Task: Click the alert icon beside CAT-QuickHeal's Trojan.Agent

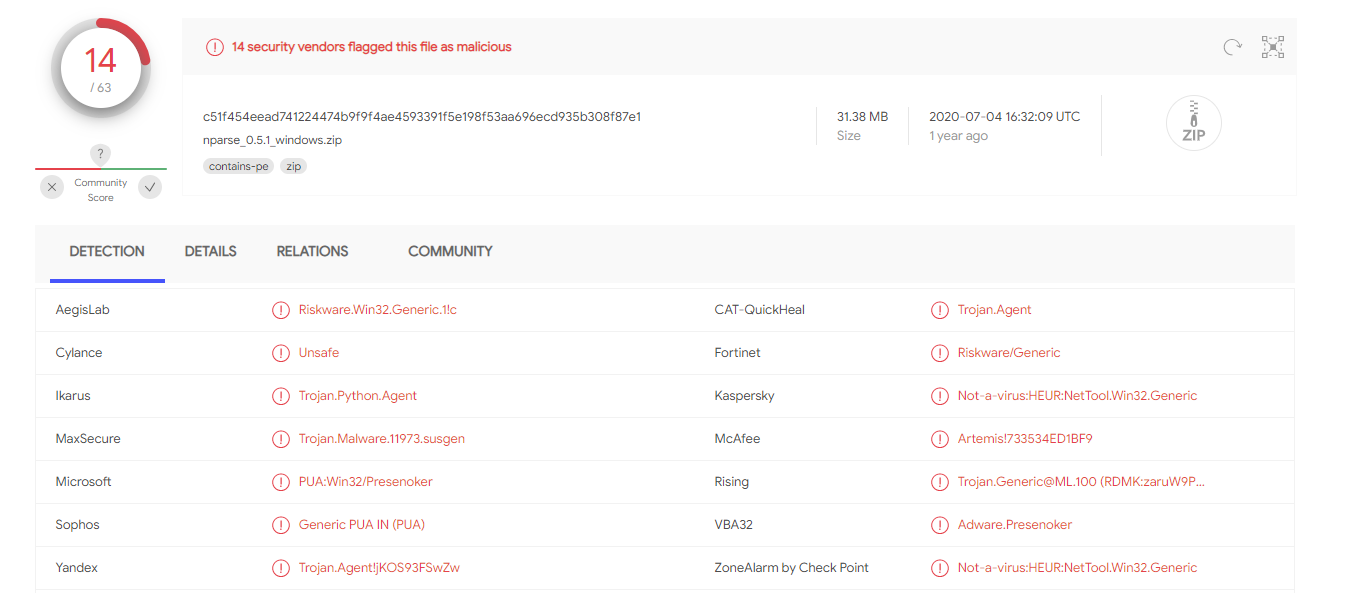Action: pyautogui.click(x=940, y=310)
